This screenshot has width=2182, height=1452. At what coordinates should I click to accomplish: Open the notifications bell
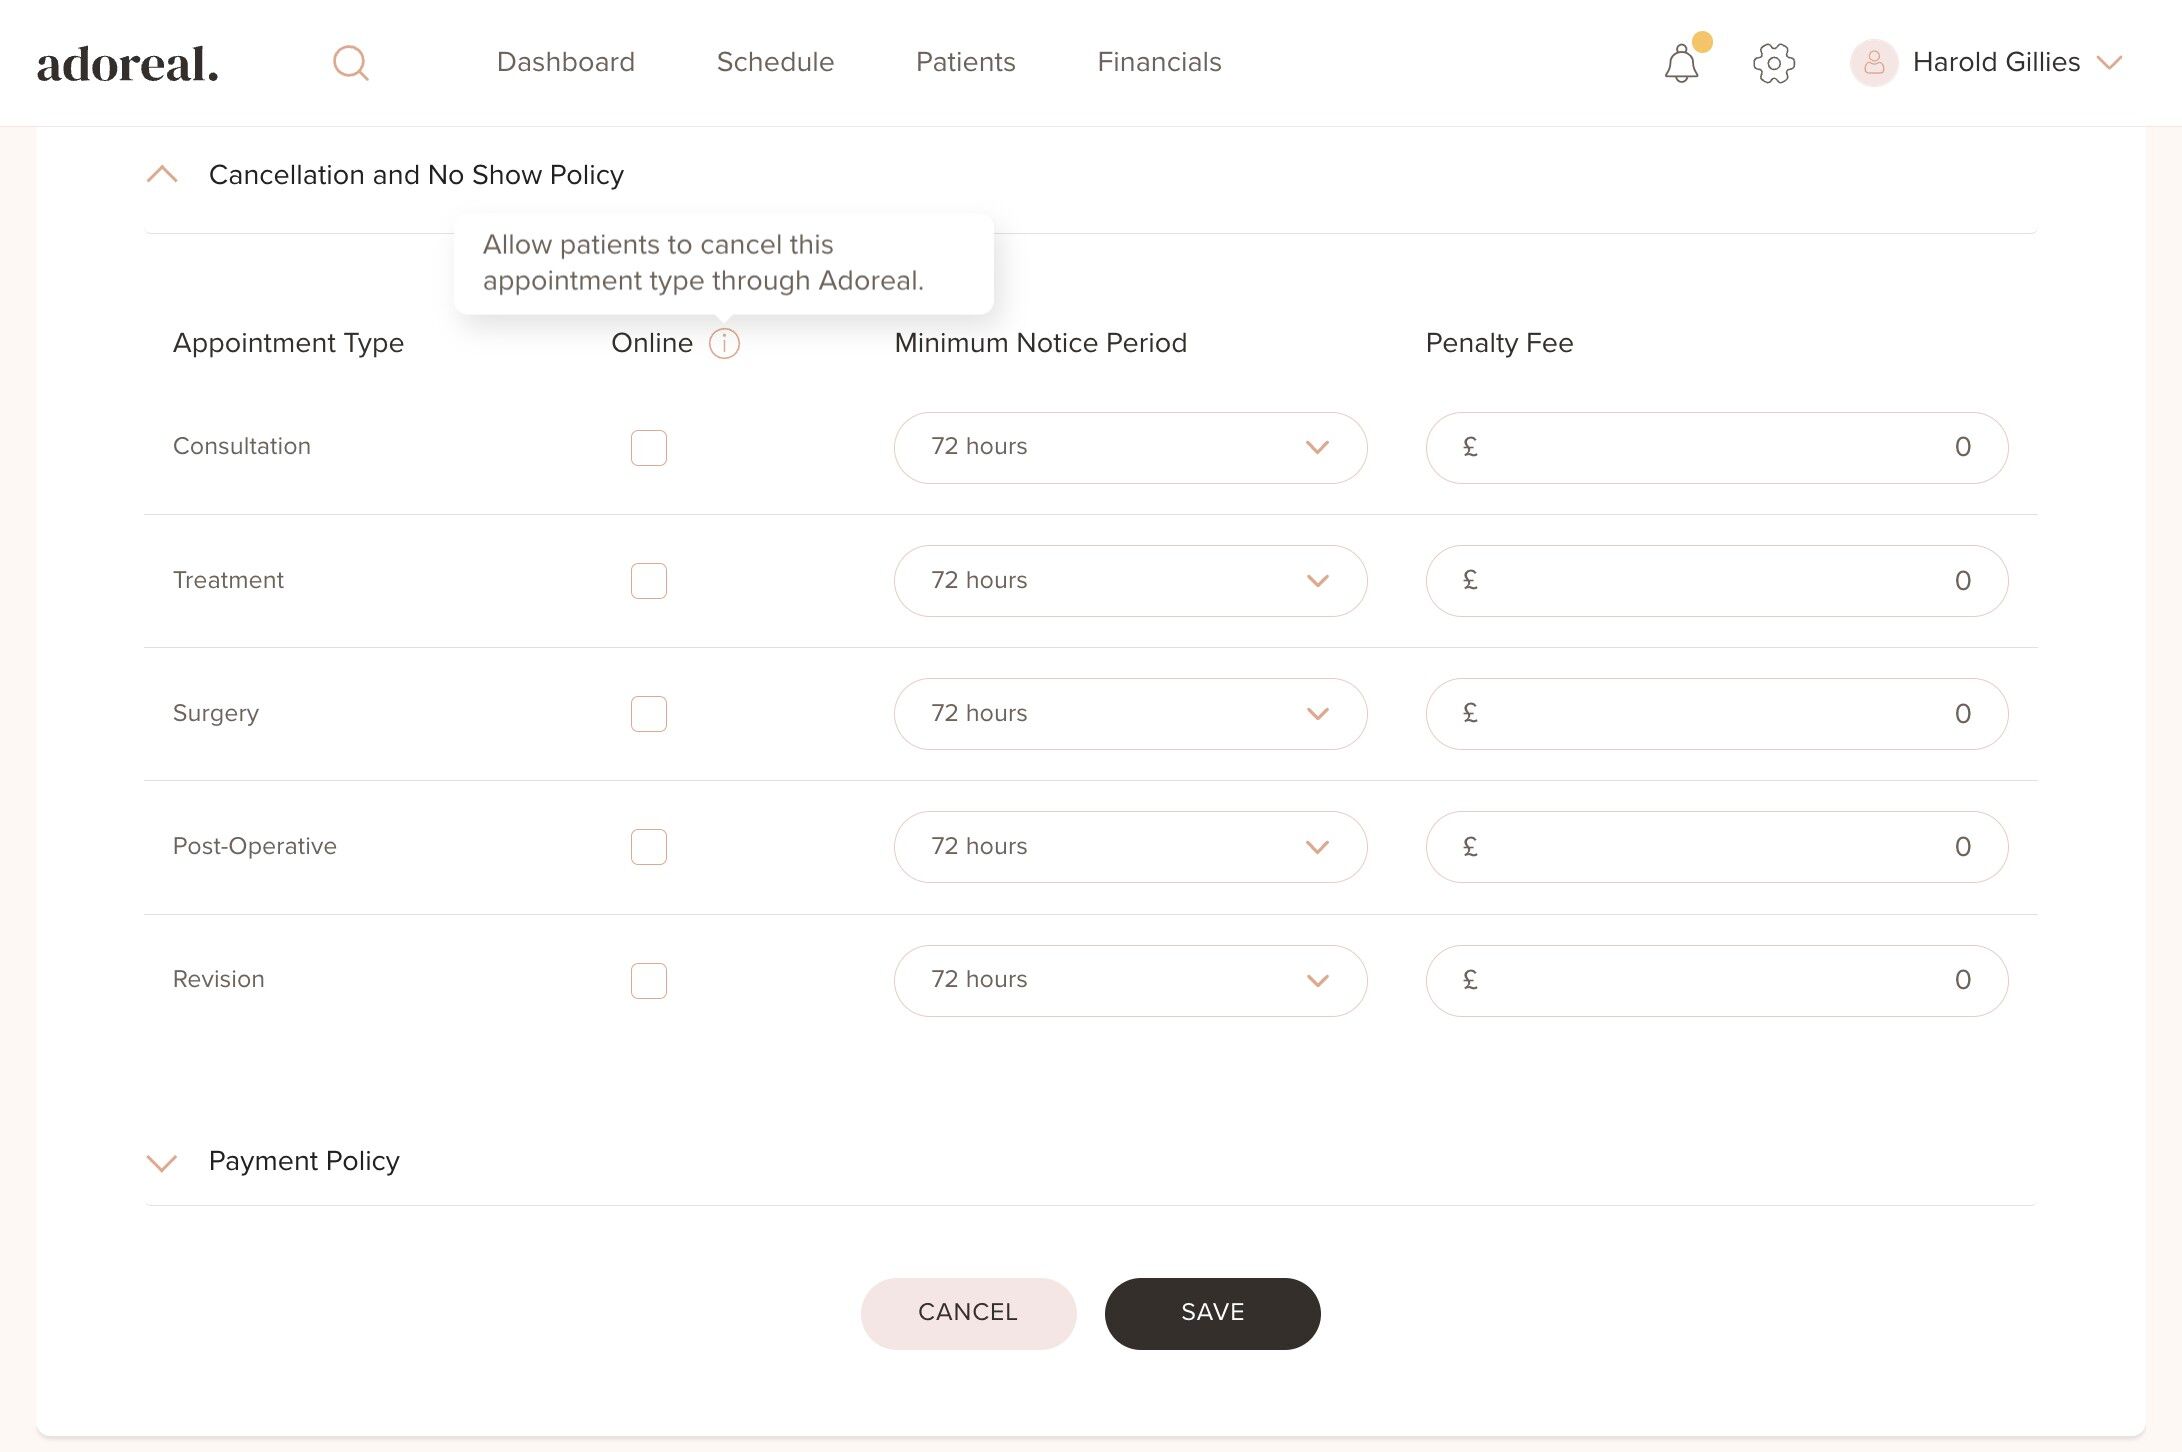(1681, 64)
